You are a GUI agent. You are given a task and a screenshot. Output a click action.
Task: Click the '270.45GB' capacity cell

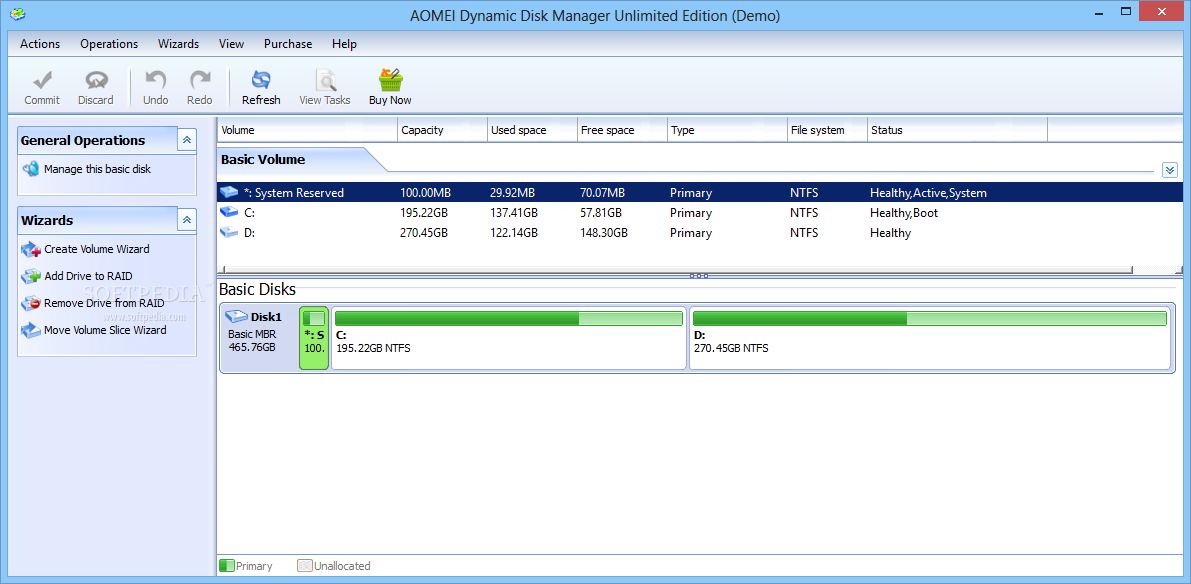click(423, 232)
